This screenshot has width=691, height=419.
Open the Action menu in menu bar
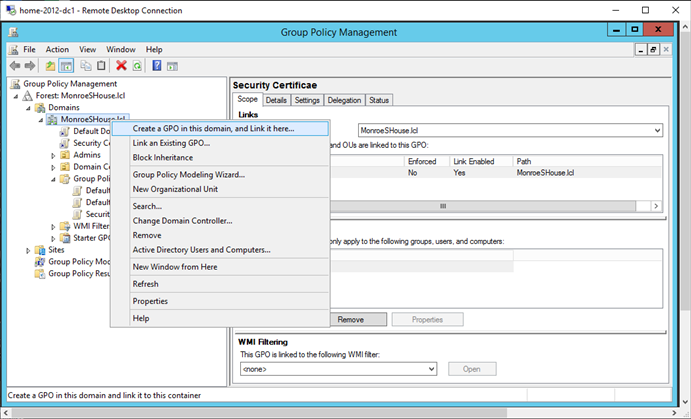(57, 49)
